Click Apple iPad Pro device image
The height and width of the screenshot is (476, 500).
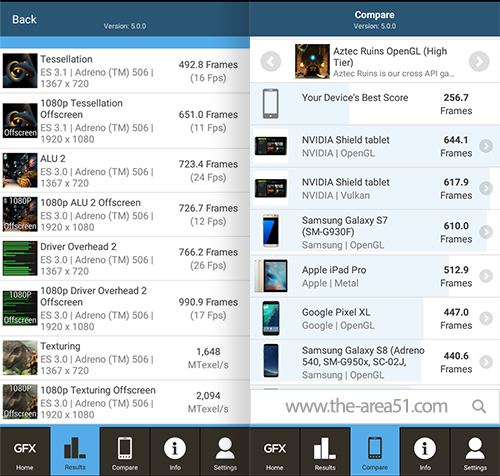pyautogui.click(x=271, y=276)
